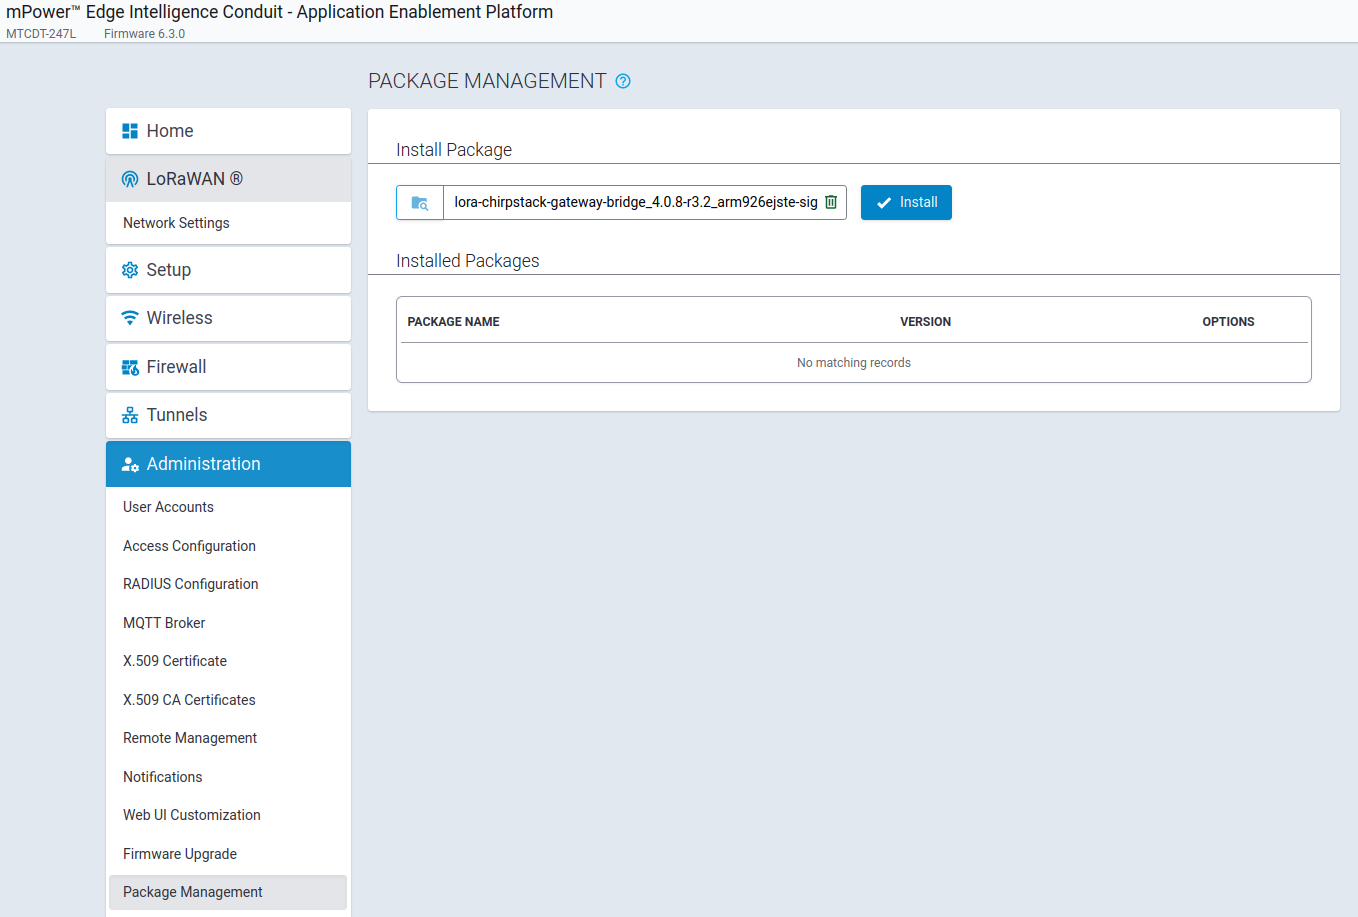
Task: Click the help icon beside Package Management title
Action: coord(623,81)
